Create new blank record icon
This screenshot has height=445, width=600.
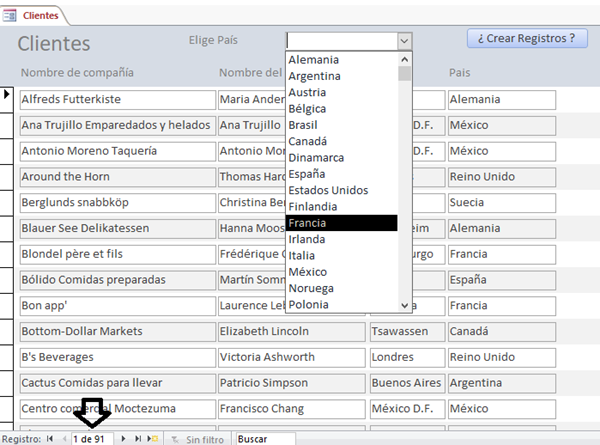[x=153, y=439]
